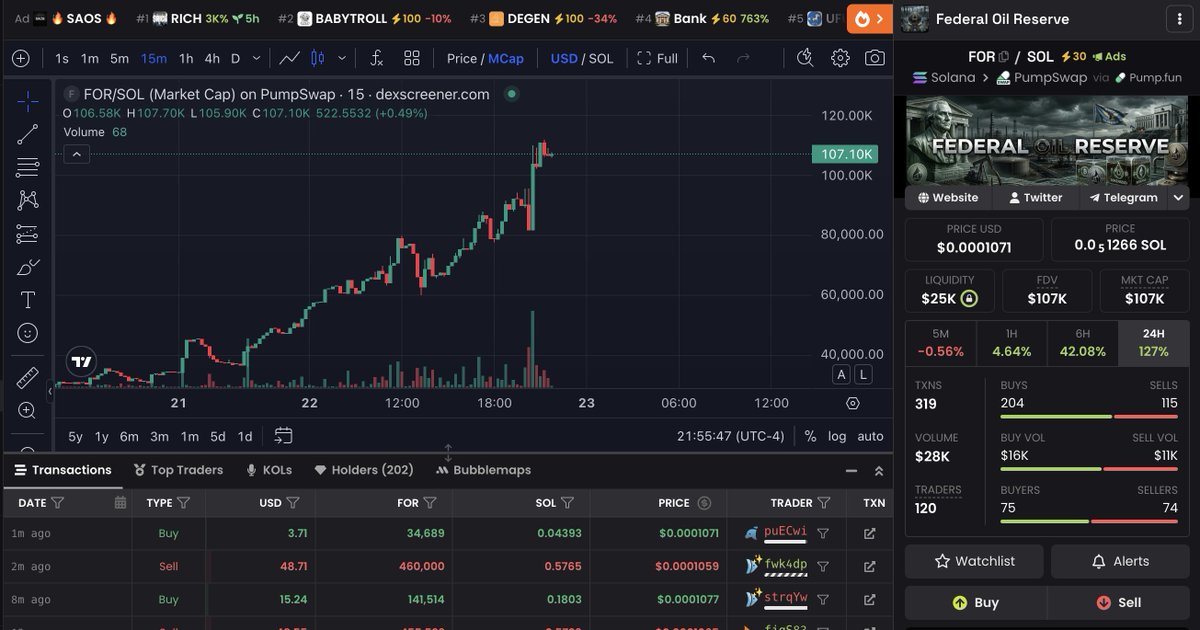The image size is (1200, 630).
Task: Open Bubblemaps tab
Action: (x=483, y=470)
